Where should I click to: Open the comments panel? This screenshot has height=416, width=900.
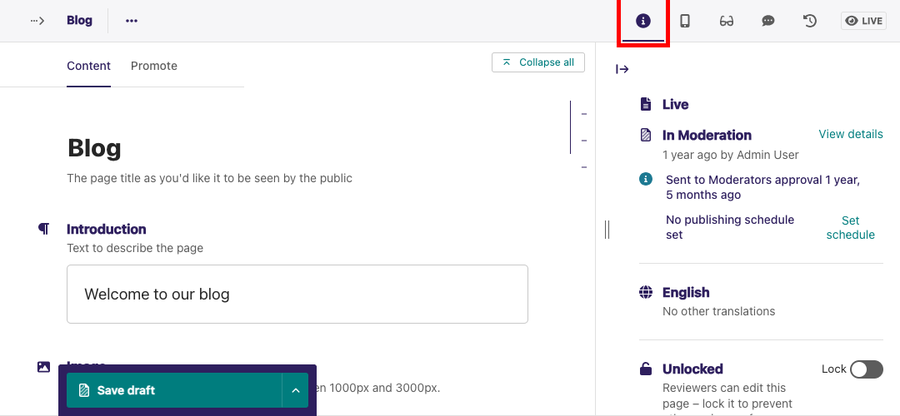768,21
